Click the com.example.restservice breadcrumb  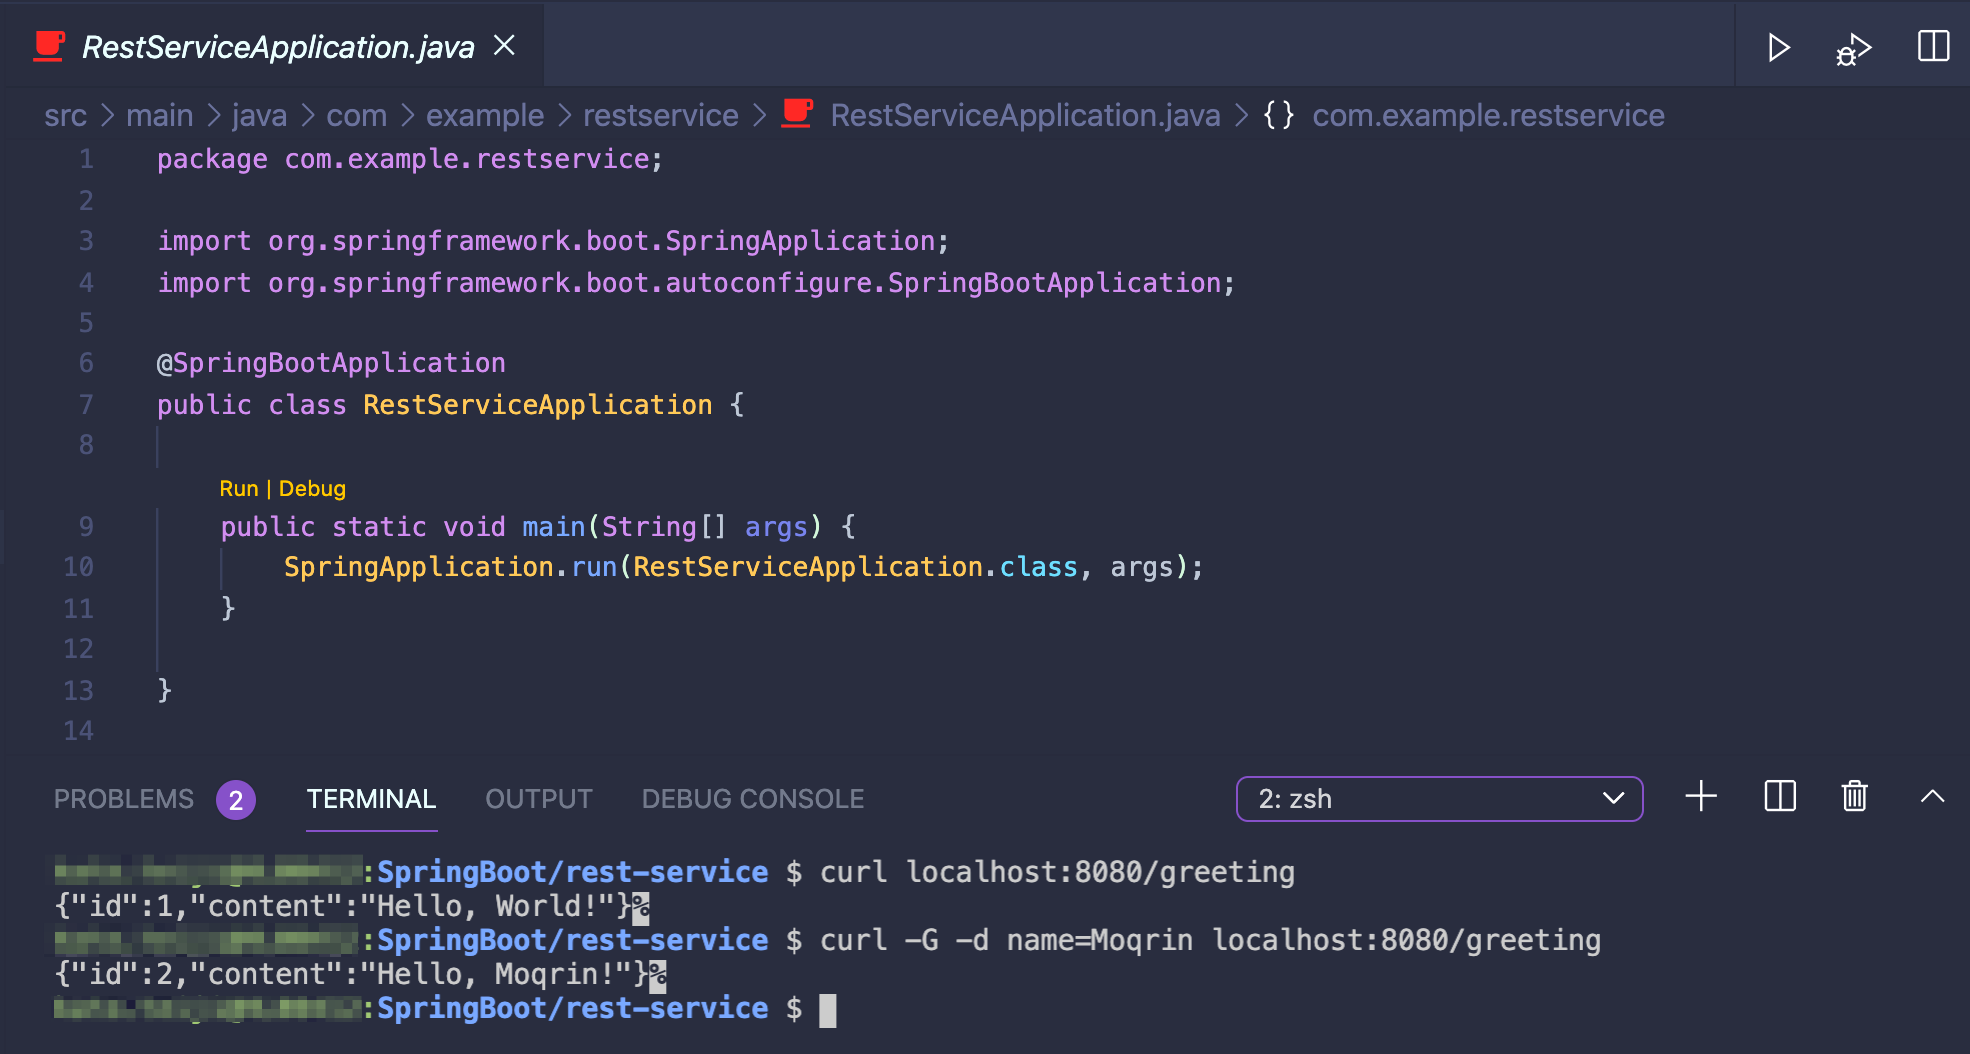[x=1488, y=115]
